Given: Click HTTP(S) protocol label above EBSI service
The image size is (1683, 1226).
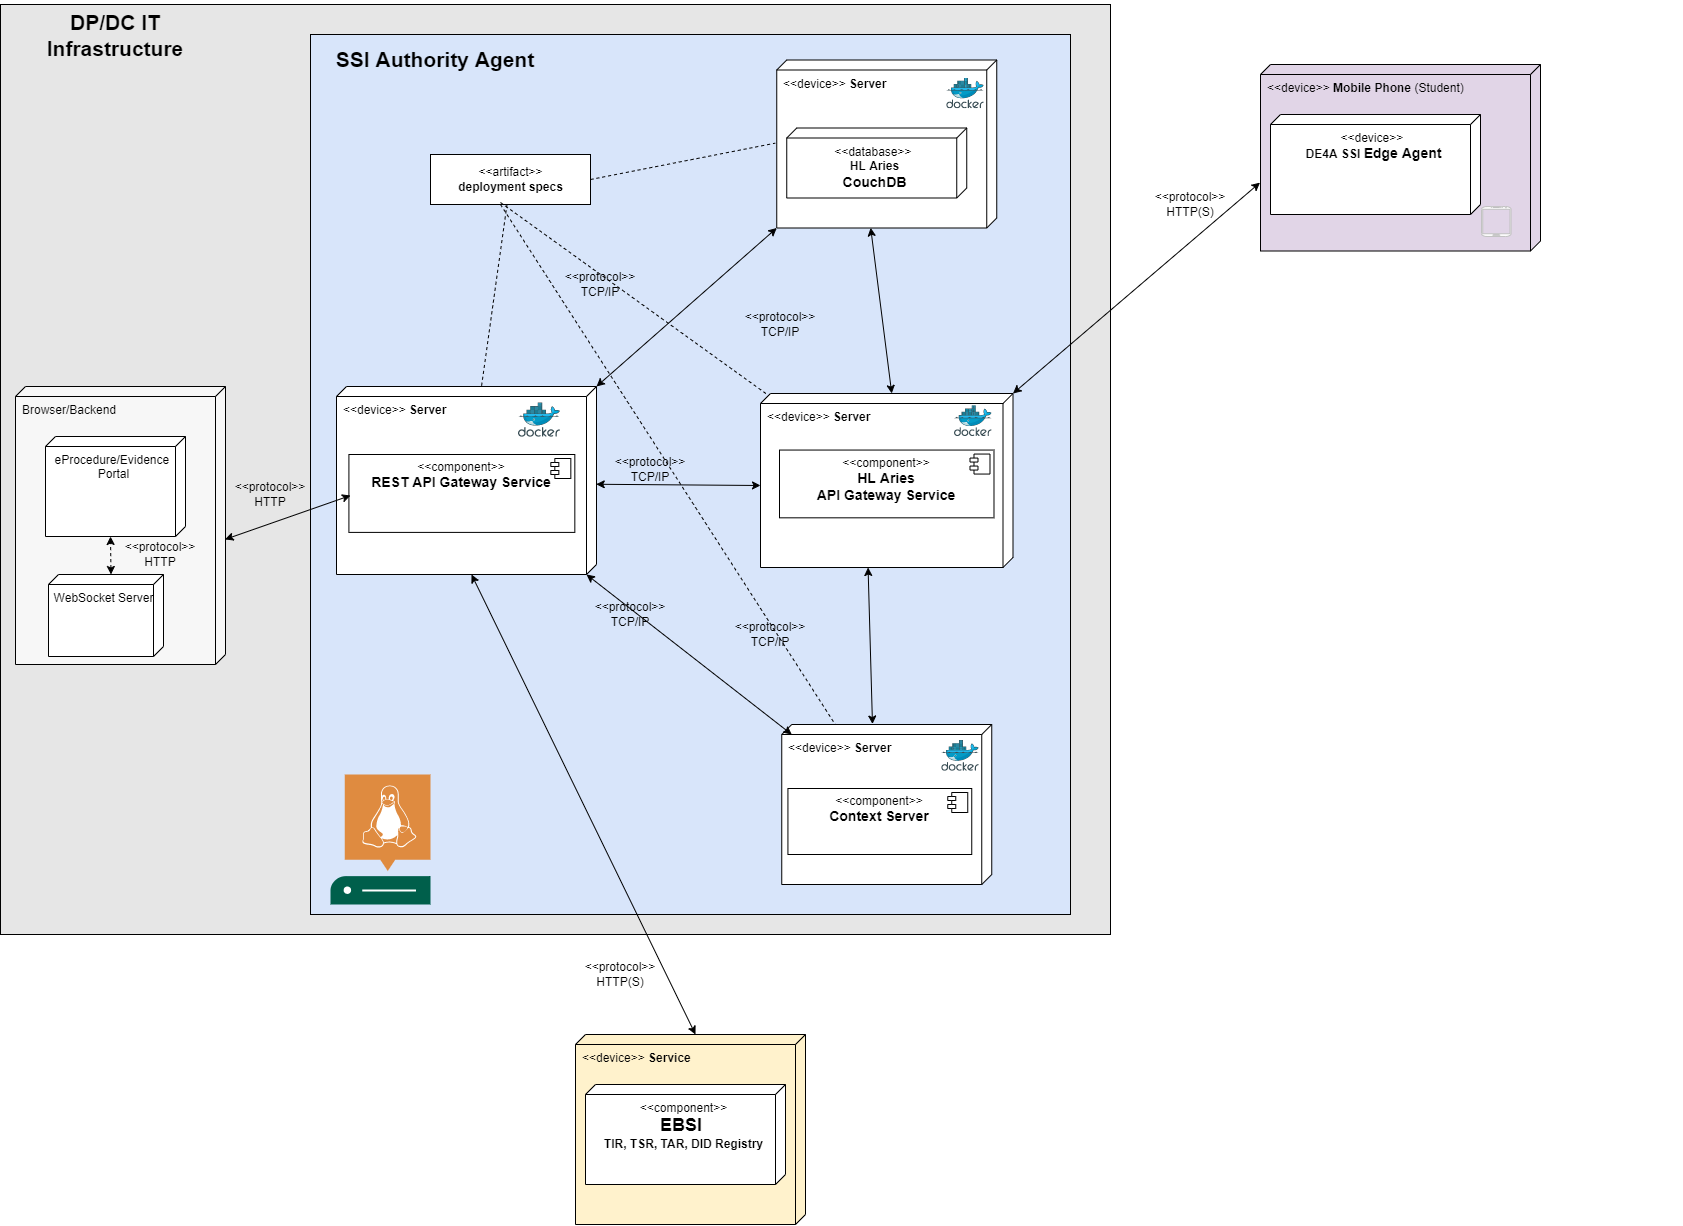Looking at the screenshot, I should (x=620, y=975).
